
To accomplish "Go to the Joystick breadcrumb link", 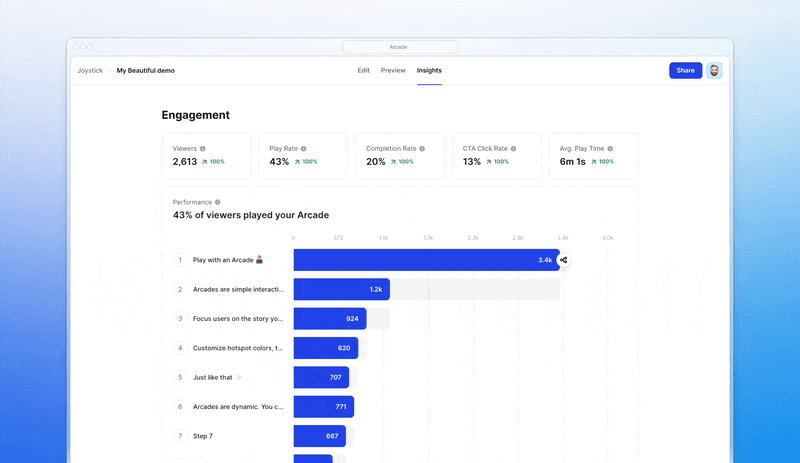I will (x=90, y=70).
